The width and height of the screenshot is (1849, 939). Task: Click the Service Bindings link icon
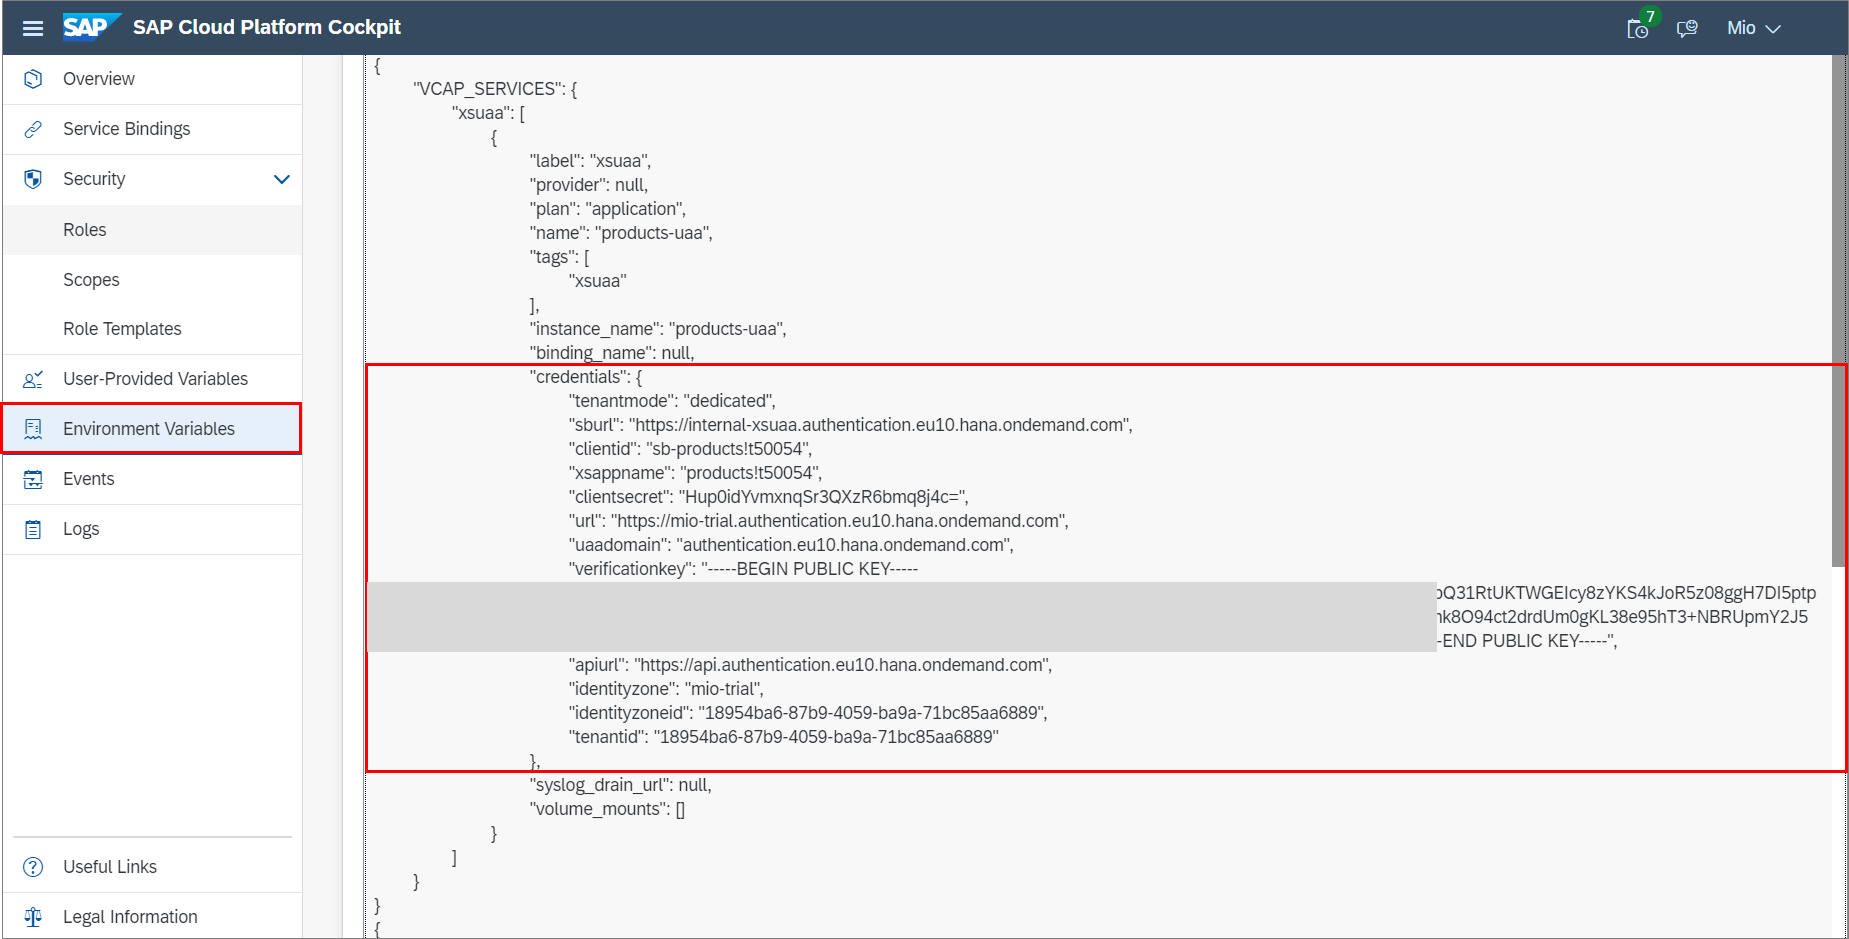(x=33, y=129)
